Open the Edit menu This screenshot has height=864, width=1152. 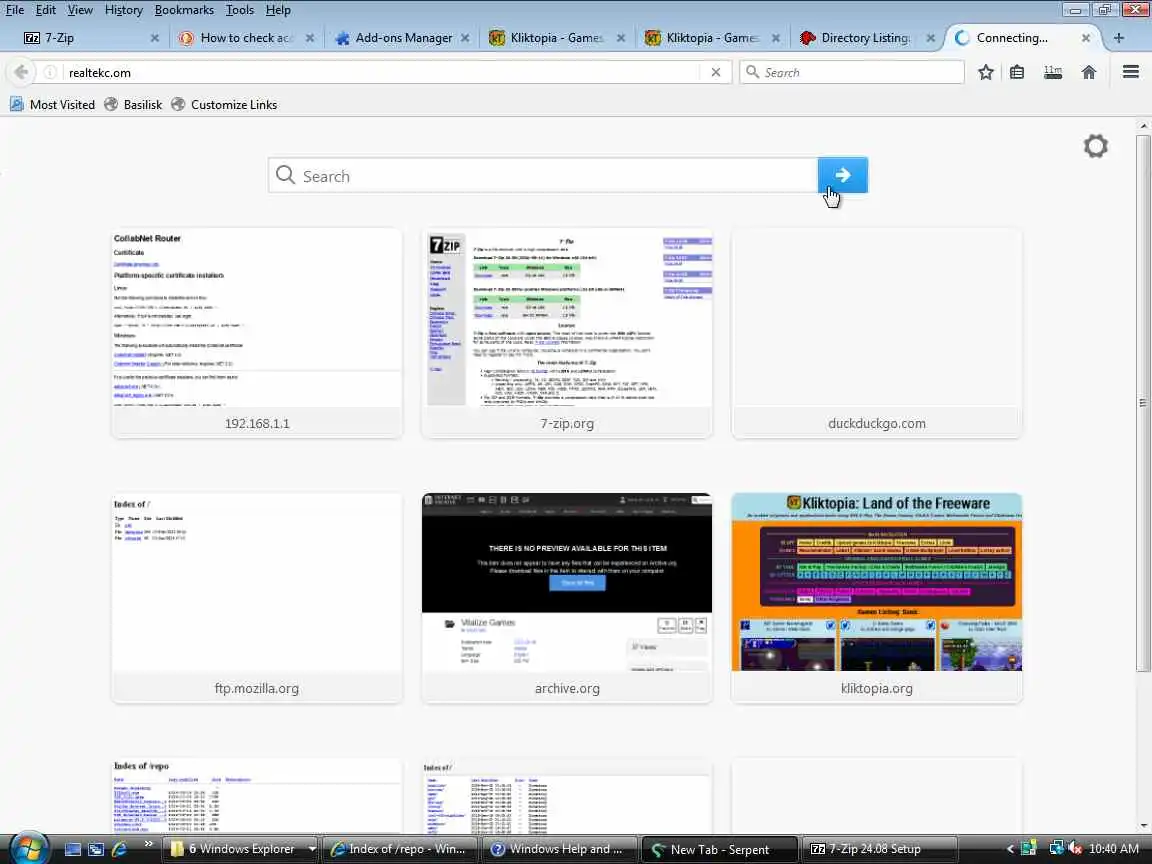[x=46, y=10]
